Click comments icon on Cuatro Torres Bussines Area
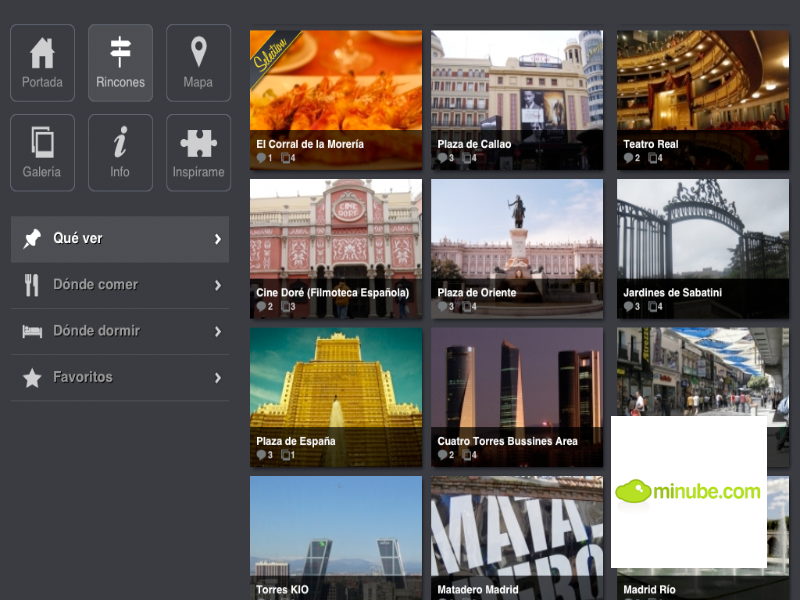 pos(442,455)
